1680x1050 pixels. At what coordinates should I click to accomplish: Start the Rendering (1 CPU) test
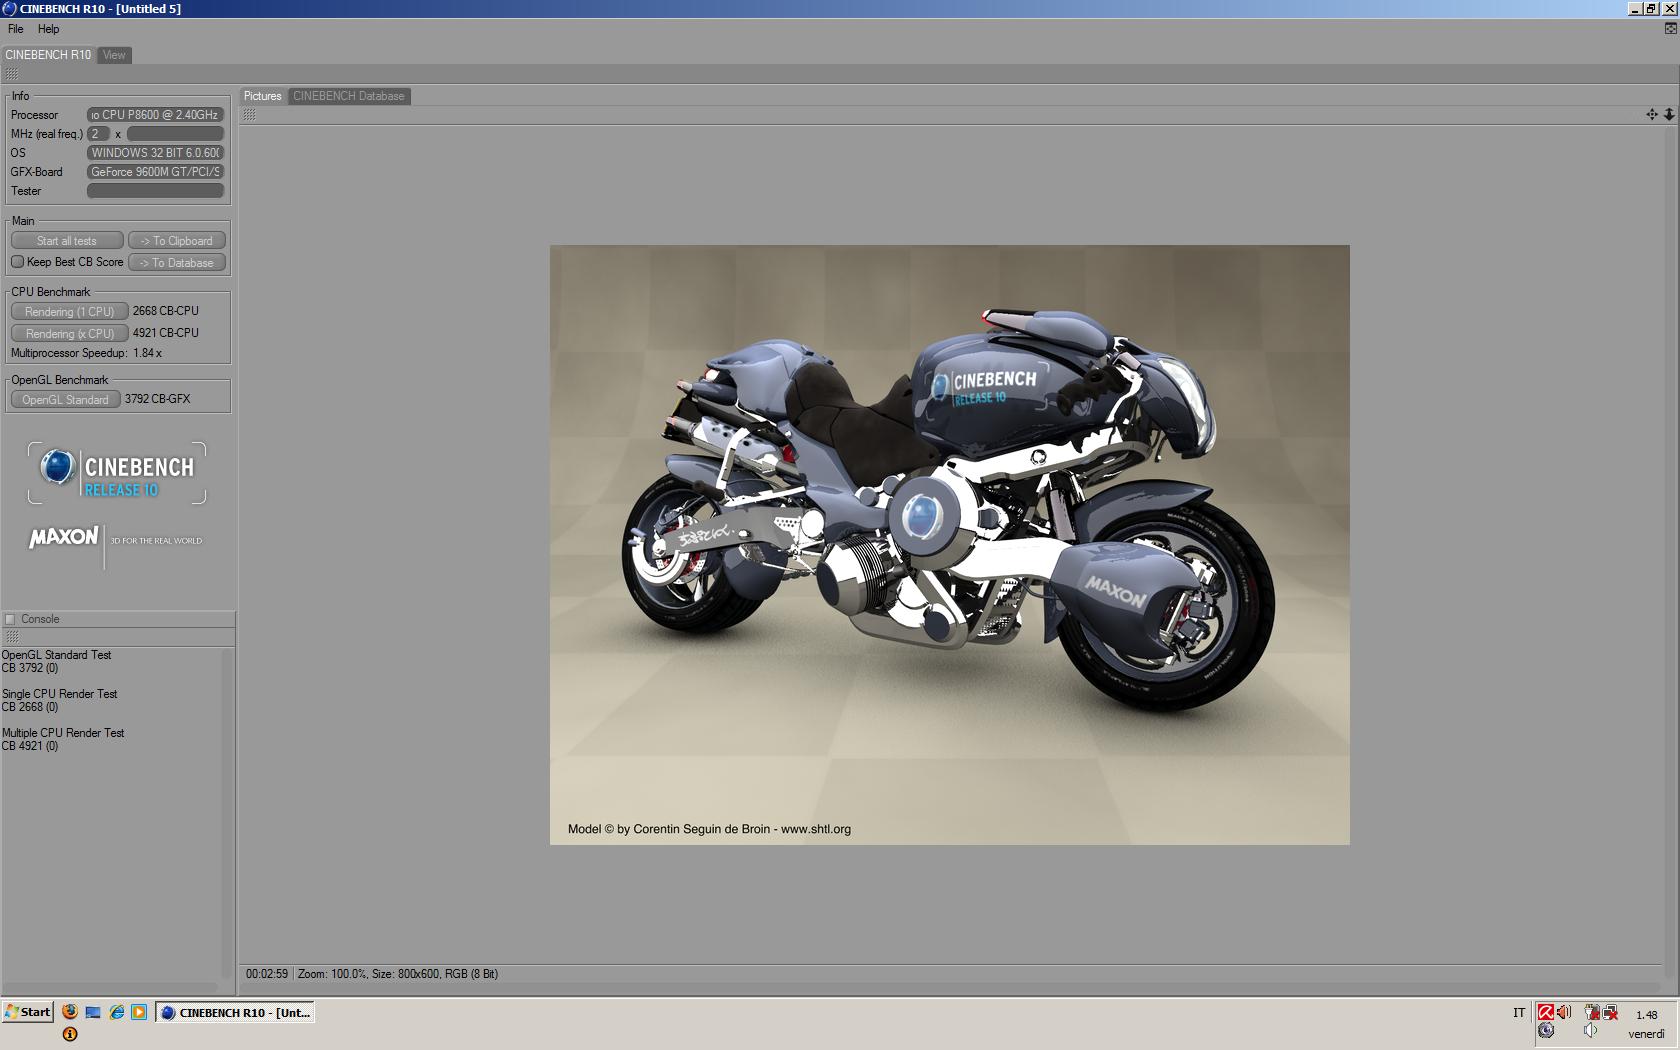pyautogui.click(x=69, y=312)
